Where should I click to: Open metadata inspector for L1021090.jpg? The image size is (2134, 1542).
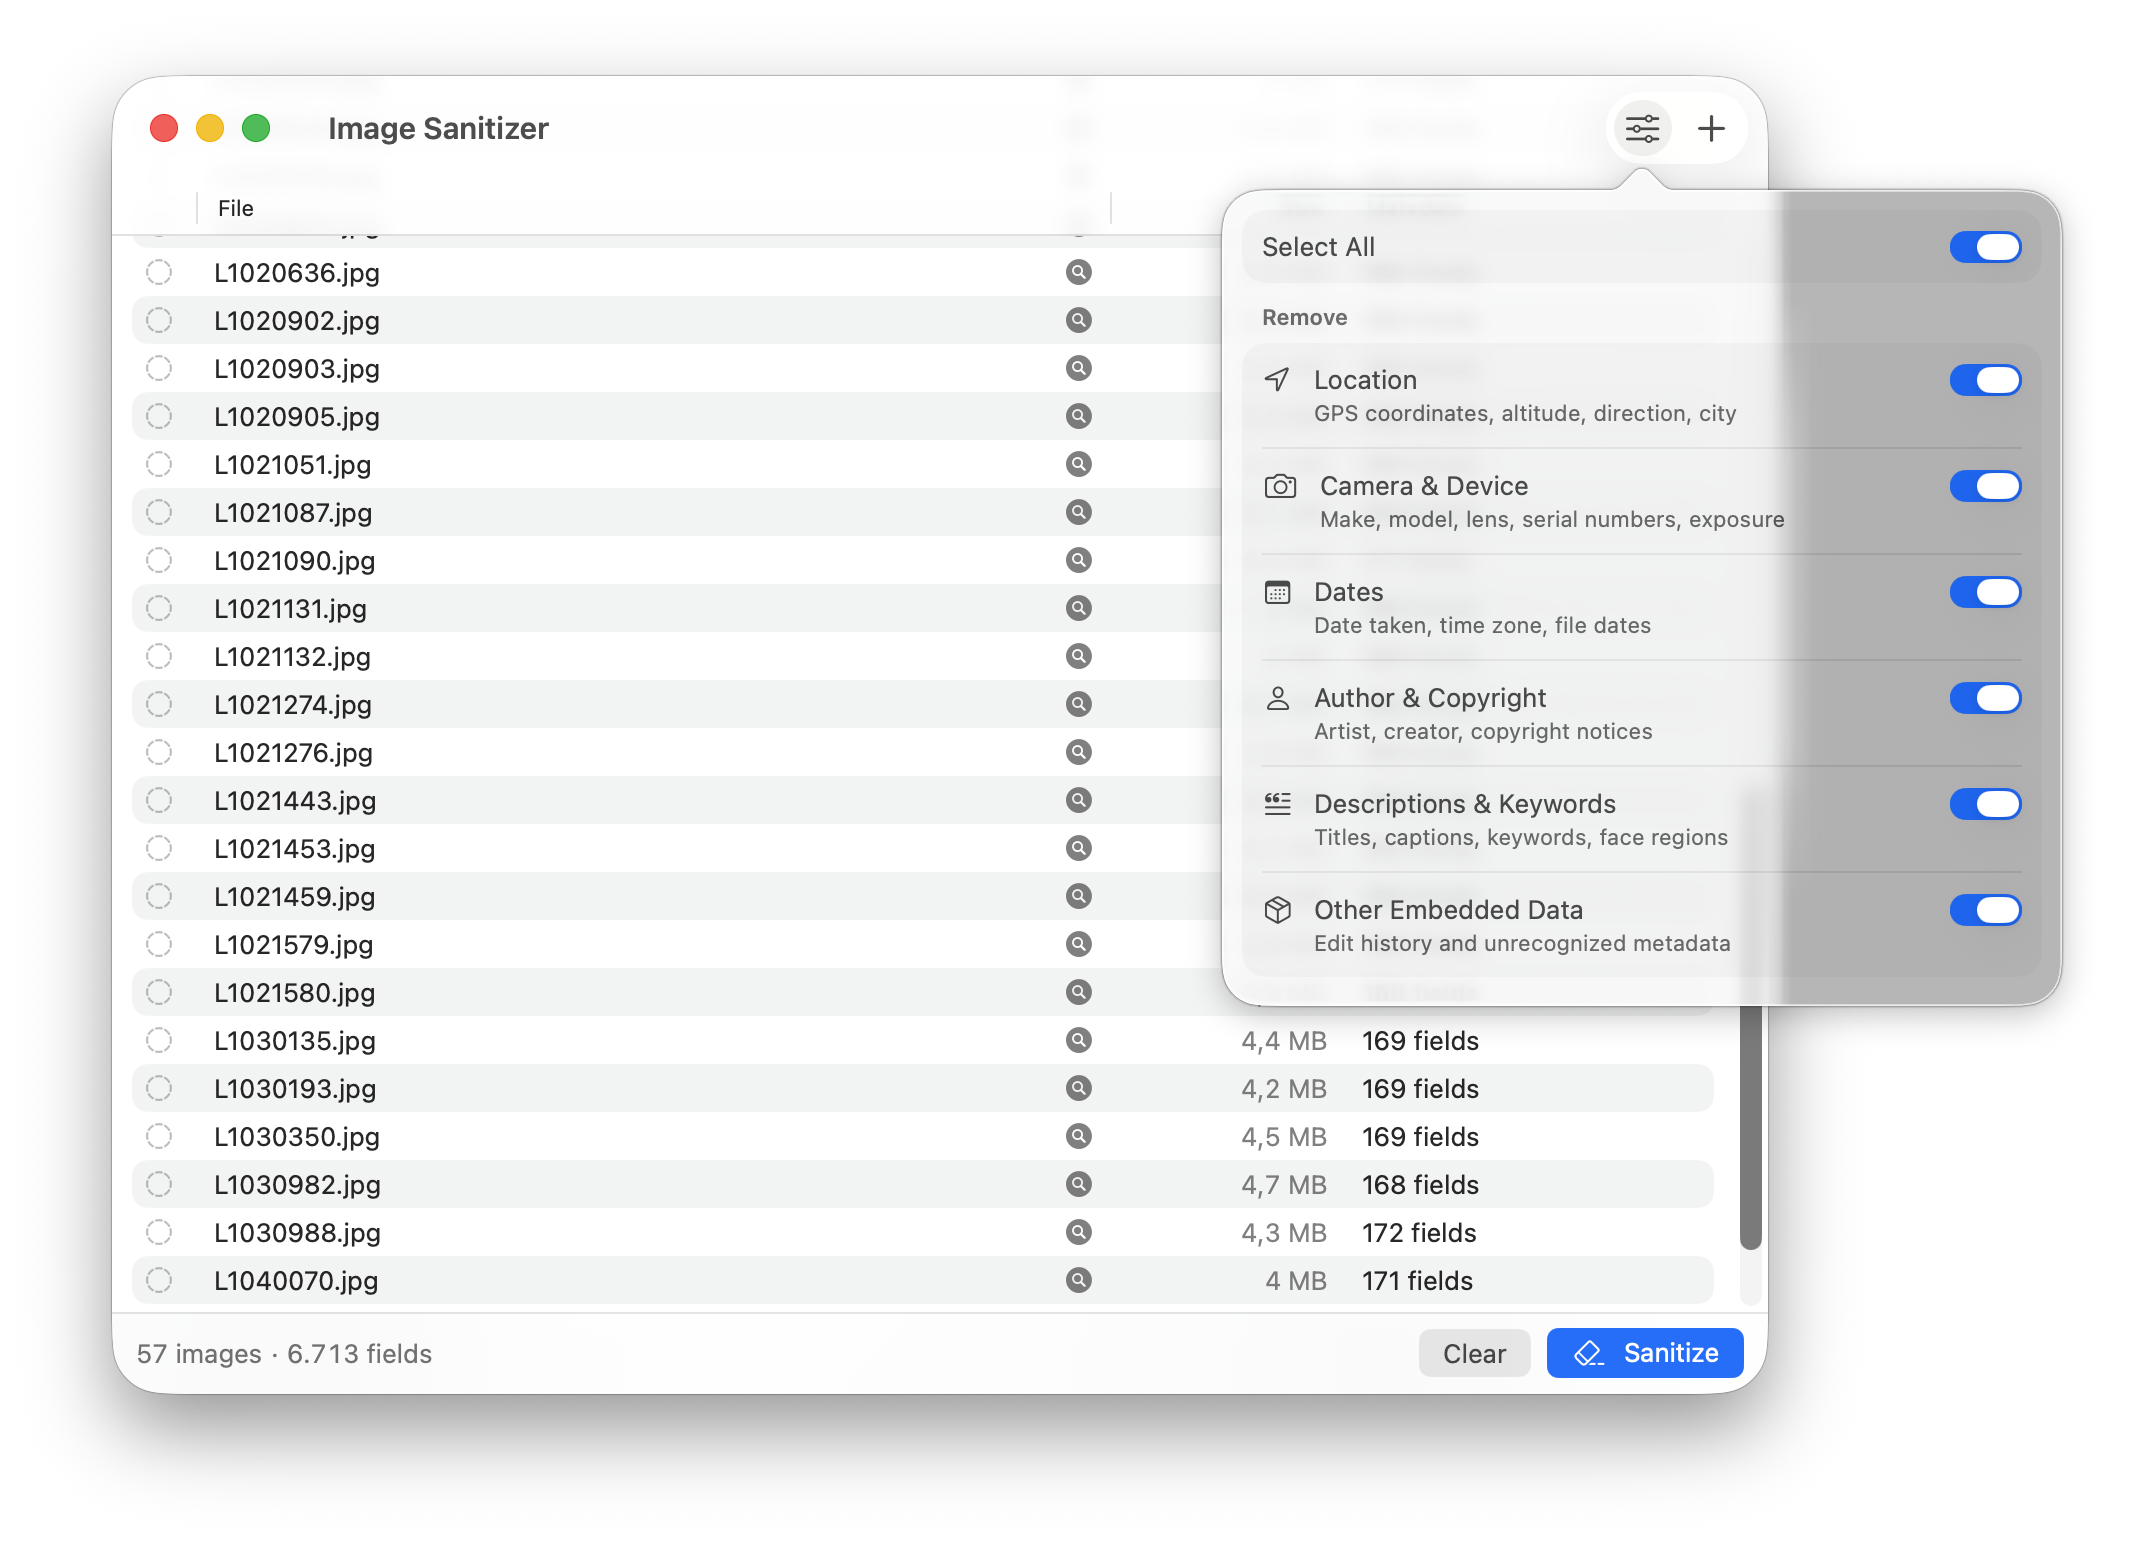1078,560
